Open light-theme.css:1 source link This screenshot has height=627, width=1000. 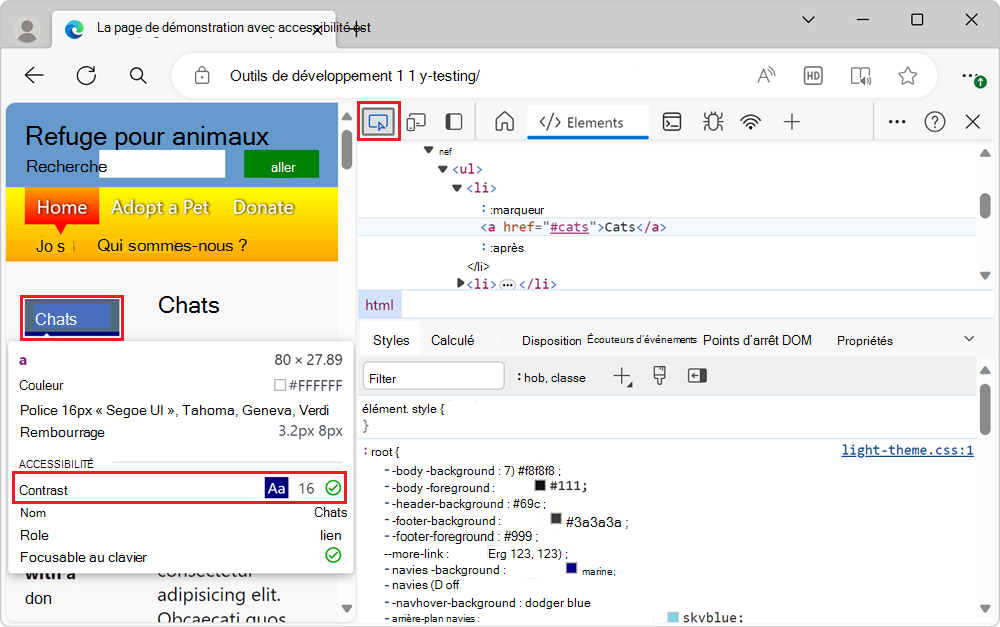coord(908,450)
